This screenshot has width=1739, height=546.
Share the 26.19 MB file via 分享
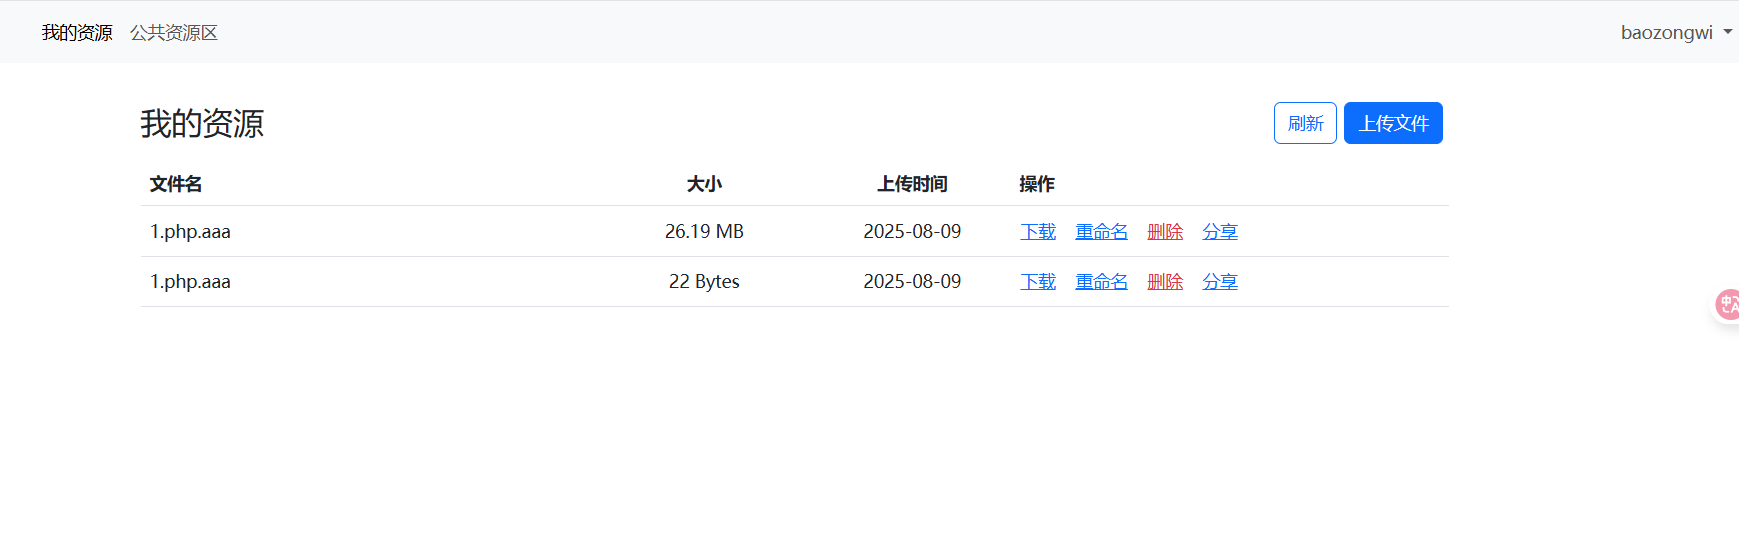coord(1219,231)
